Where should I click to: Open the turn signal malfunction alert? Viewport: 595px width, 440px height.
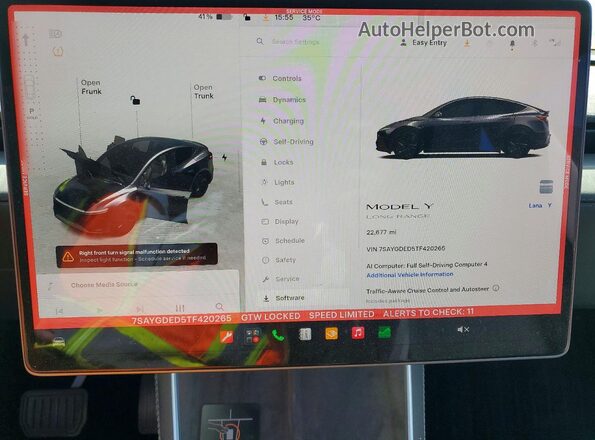pos(137,255)
